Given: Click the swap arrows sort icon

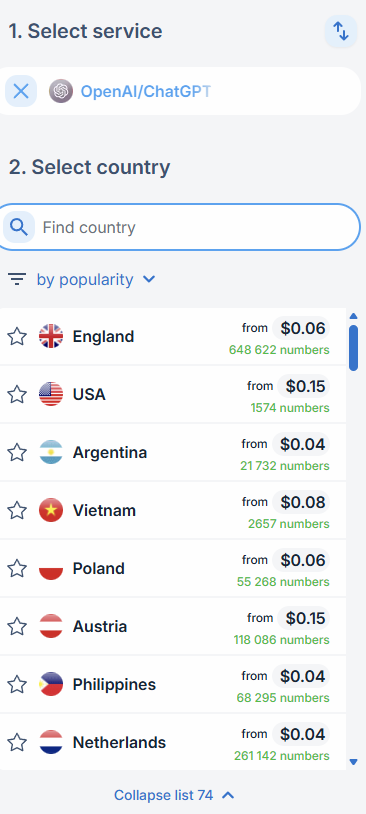Looking at the screenshot, I should click(x=341, y=32).
